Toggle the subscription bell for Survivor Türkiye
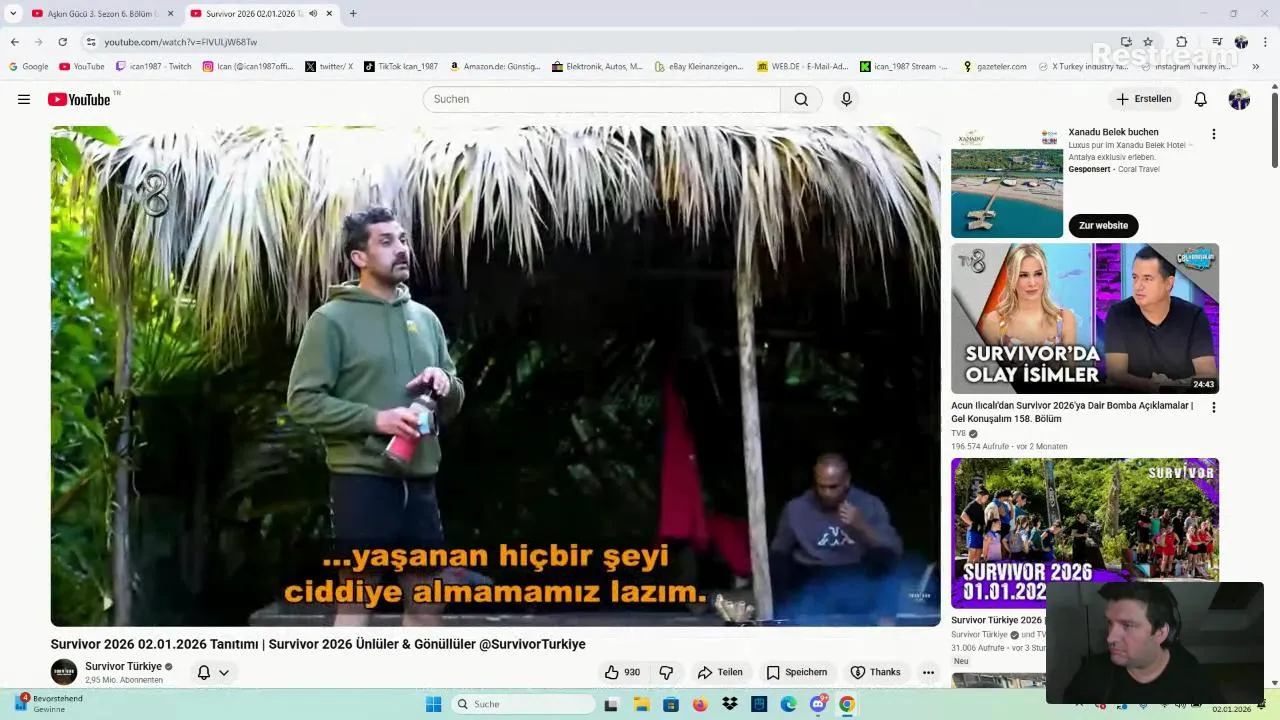The height and width of the screenshot is (720, 1280). [x=204, y=672]
